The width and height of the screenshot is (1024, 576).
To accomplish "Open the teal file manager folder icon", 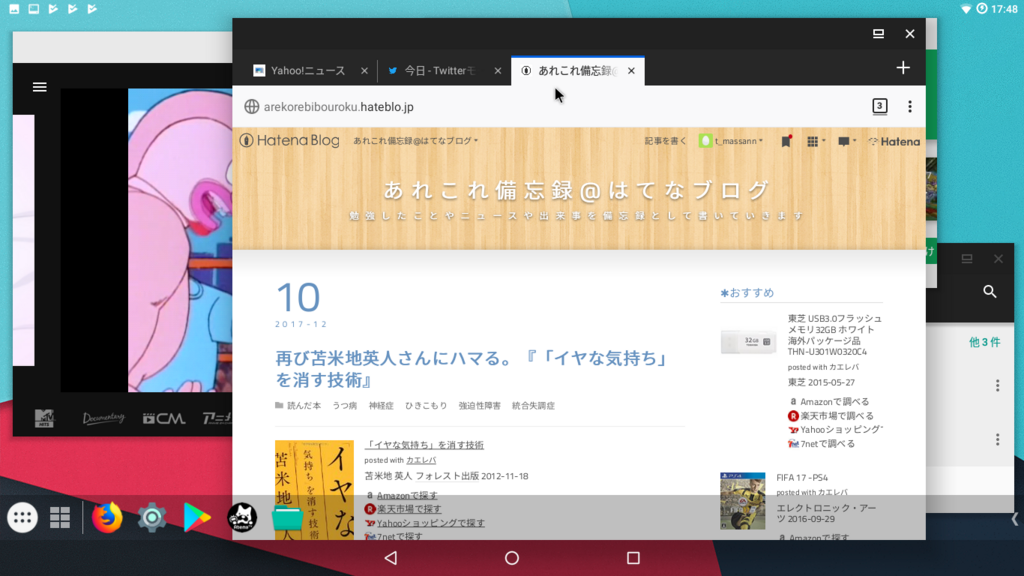I will 287,519.
